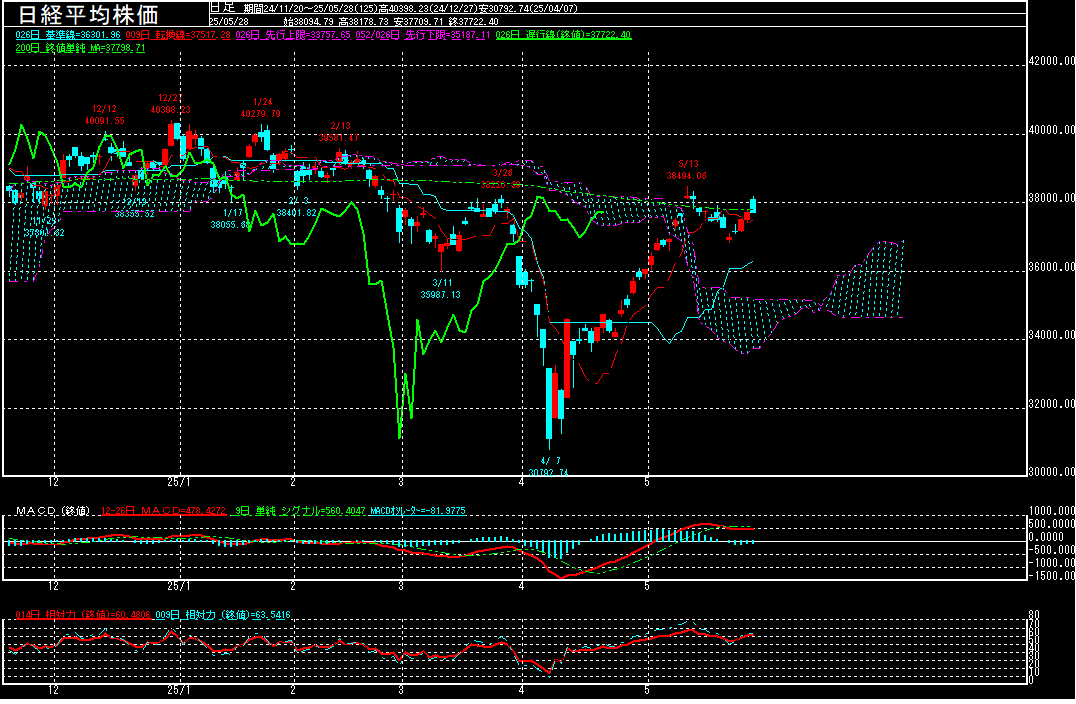Click the 42000.00 price axis label

click(1052, 61)
